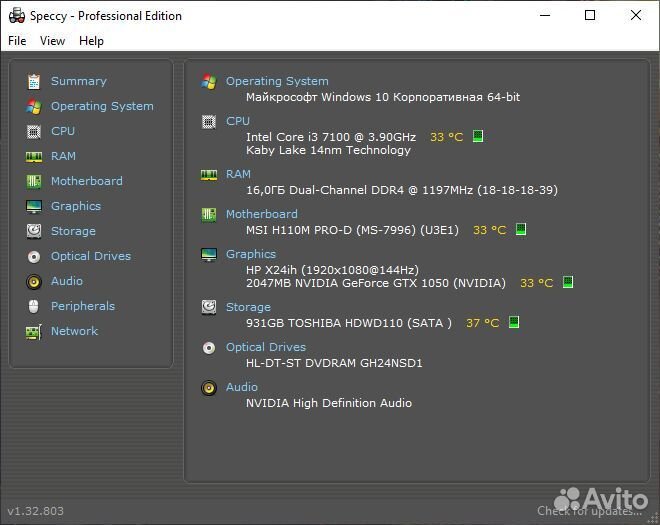Click the Storage heading link in main panel
The height and width of the screenshot is (525, 660).
pos(248,307)
